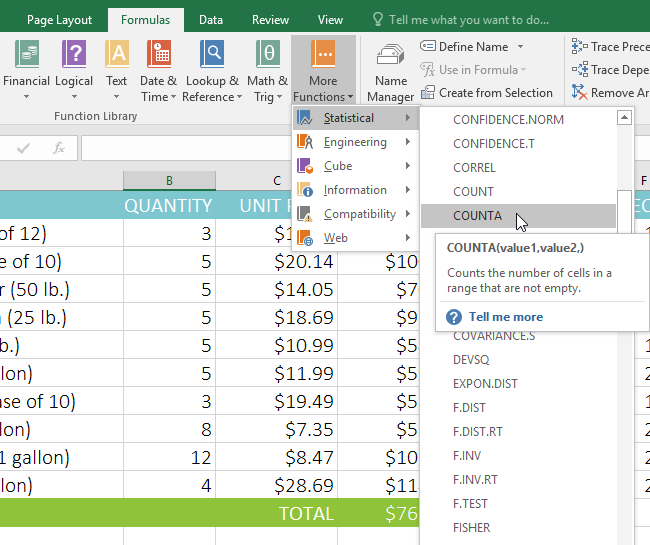
Task: Click the Tell me more link
Action: 505,317
